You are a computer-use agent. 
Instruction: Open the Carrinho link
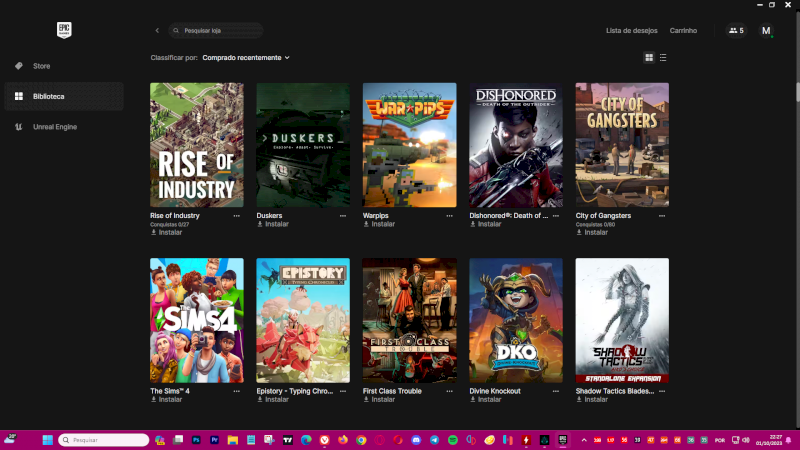click(x=683, y=31)
